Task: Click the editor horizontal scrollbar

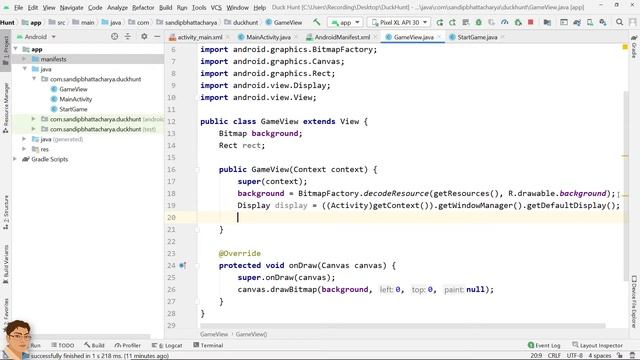Action: (x=402, y=326)
